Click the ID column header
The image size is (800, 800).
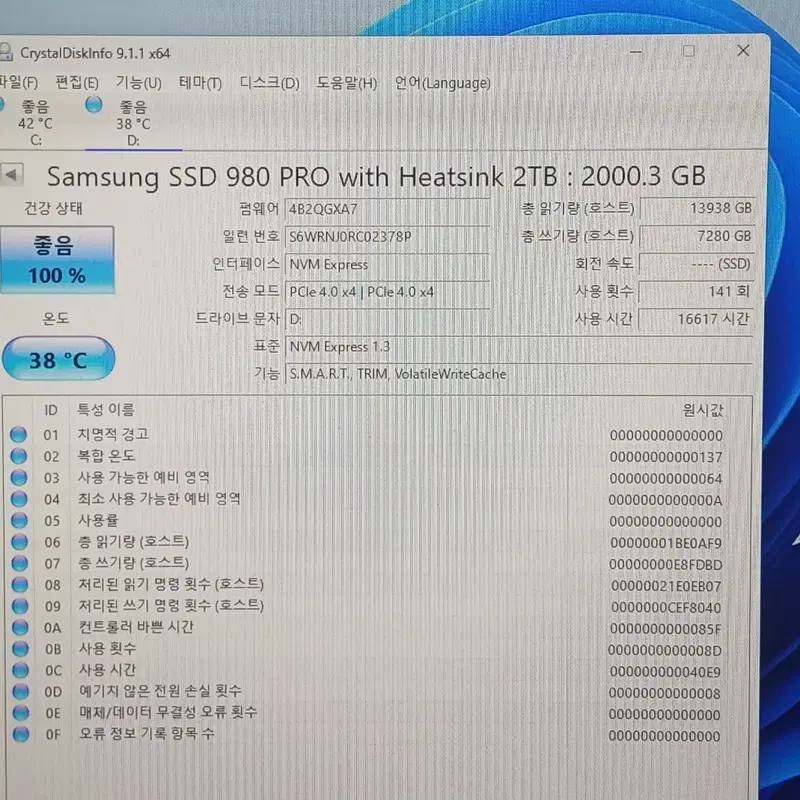pyautogui.click(x=51, y=410)
